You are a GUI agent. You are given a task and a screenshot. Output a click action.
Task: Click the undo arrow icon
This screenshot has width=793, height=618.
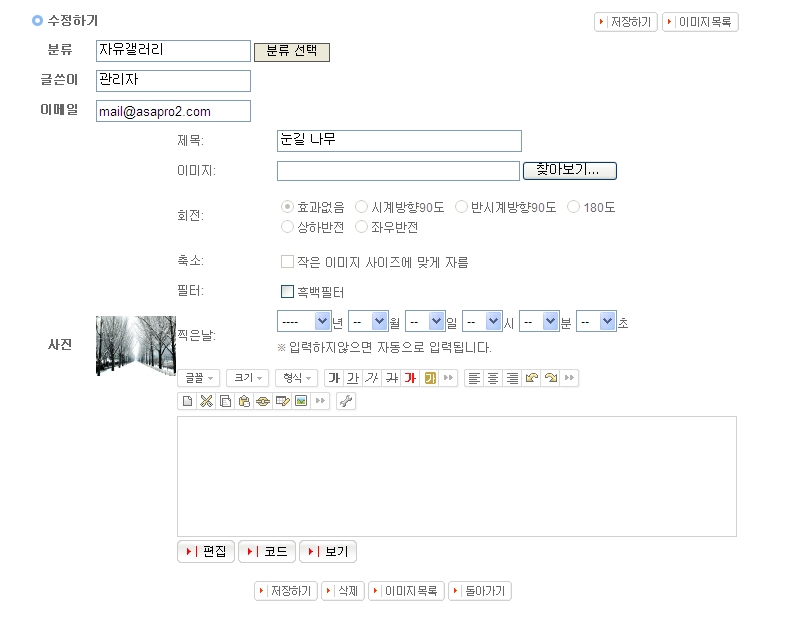click(531, 378)
